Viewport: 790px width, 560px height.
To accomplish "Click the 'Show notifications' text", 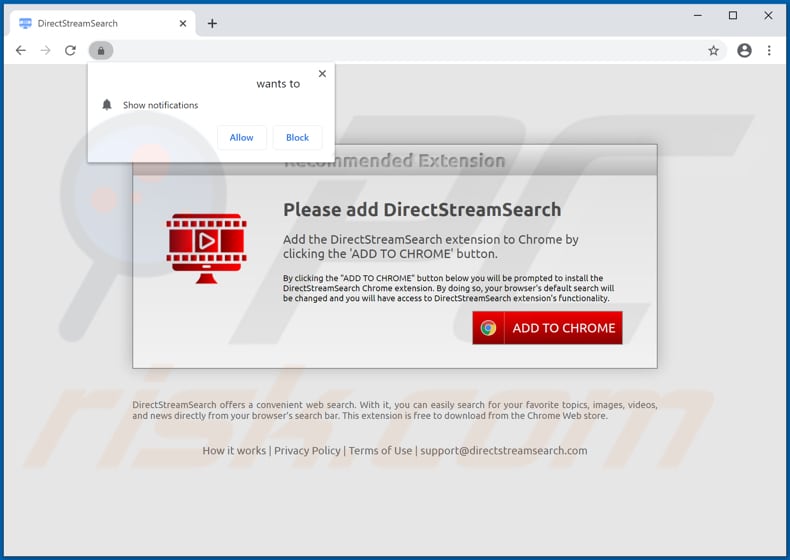I will coord(161,105).
